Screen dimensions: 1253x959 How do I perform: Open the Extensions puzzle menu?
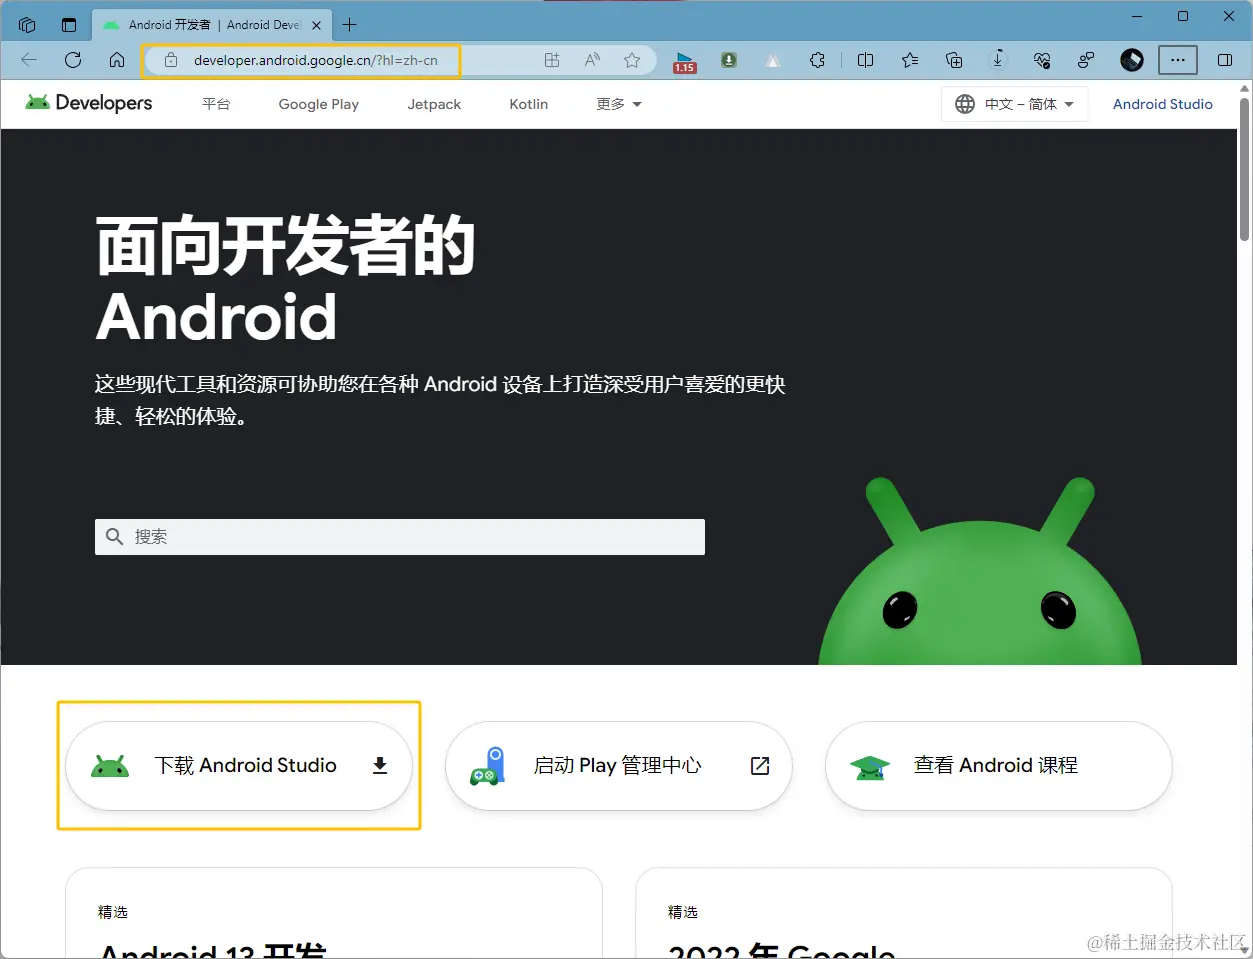[x=817, y=60]
